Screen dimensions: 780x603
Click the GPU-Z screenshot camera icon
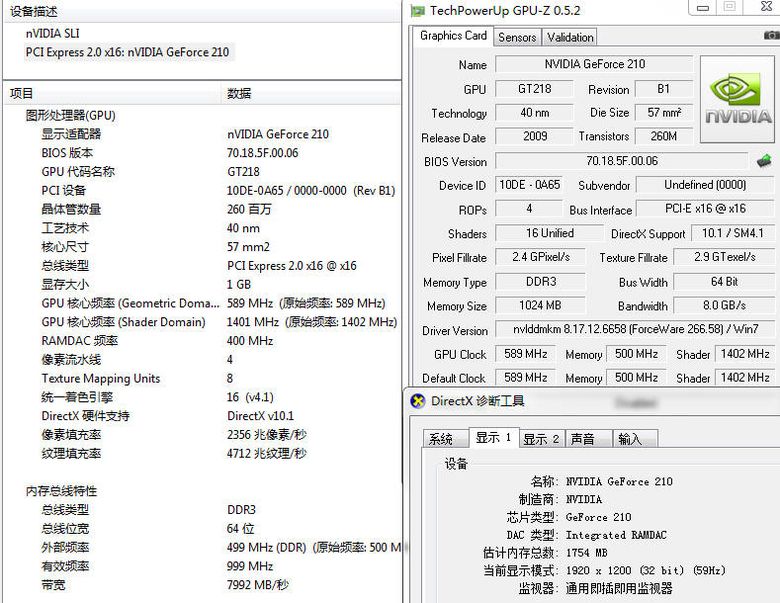tap(772, 36)
